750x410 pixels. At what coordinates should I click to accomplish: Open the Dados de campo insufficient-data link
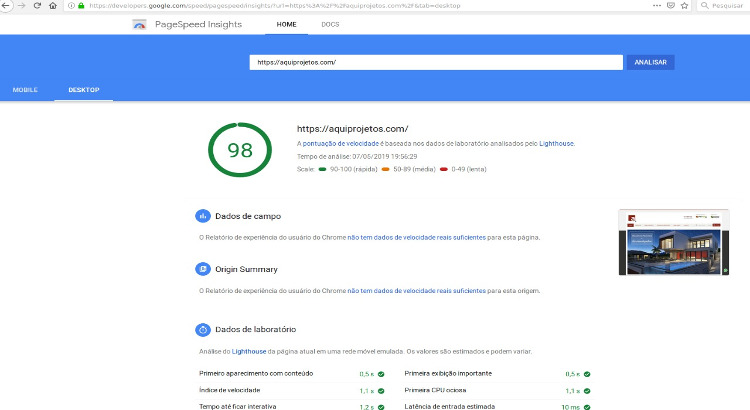click(417, 237)
